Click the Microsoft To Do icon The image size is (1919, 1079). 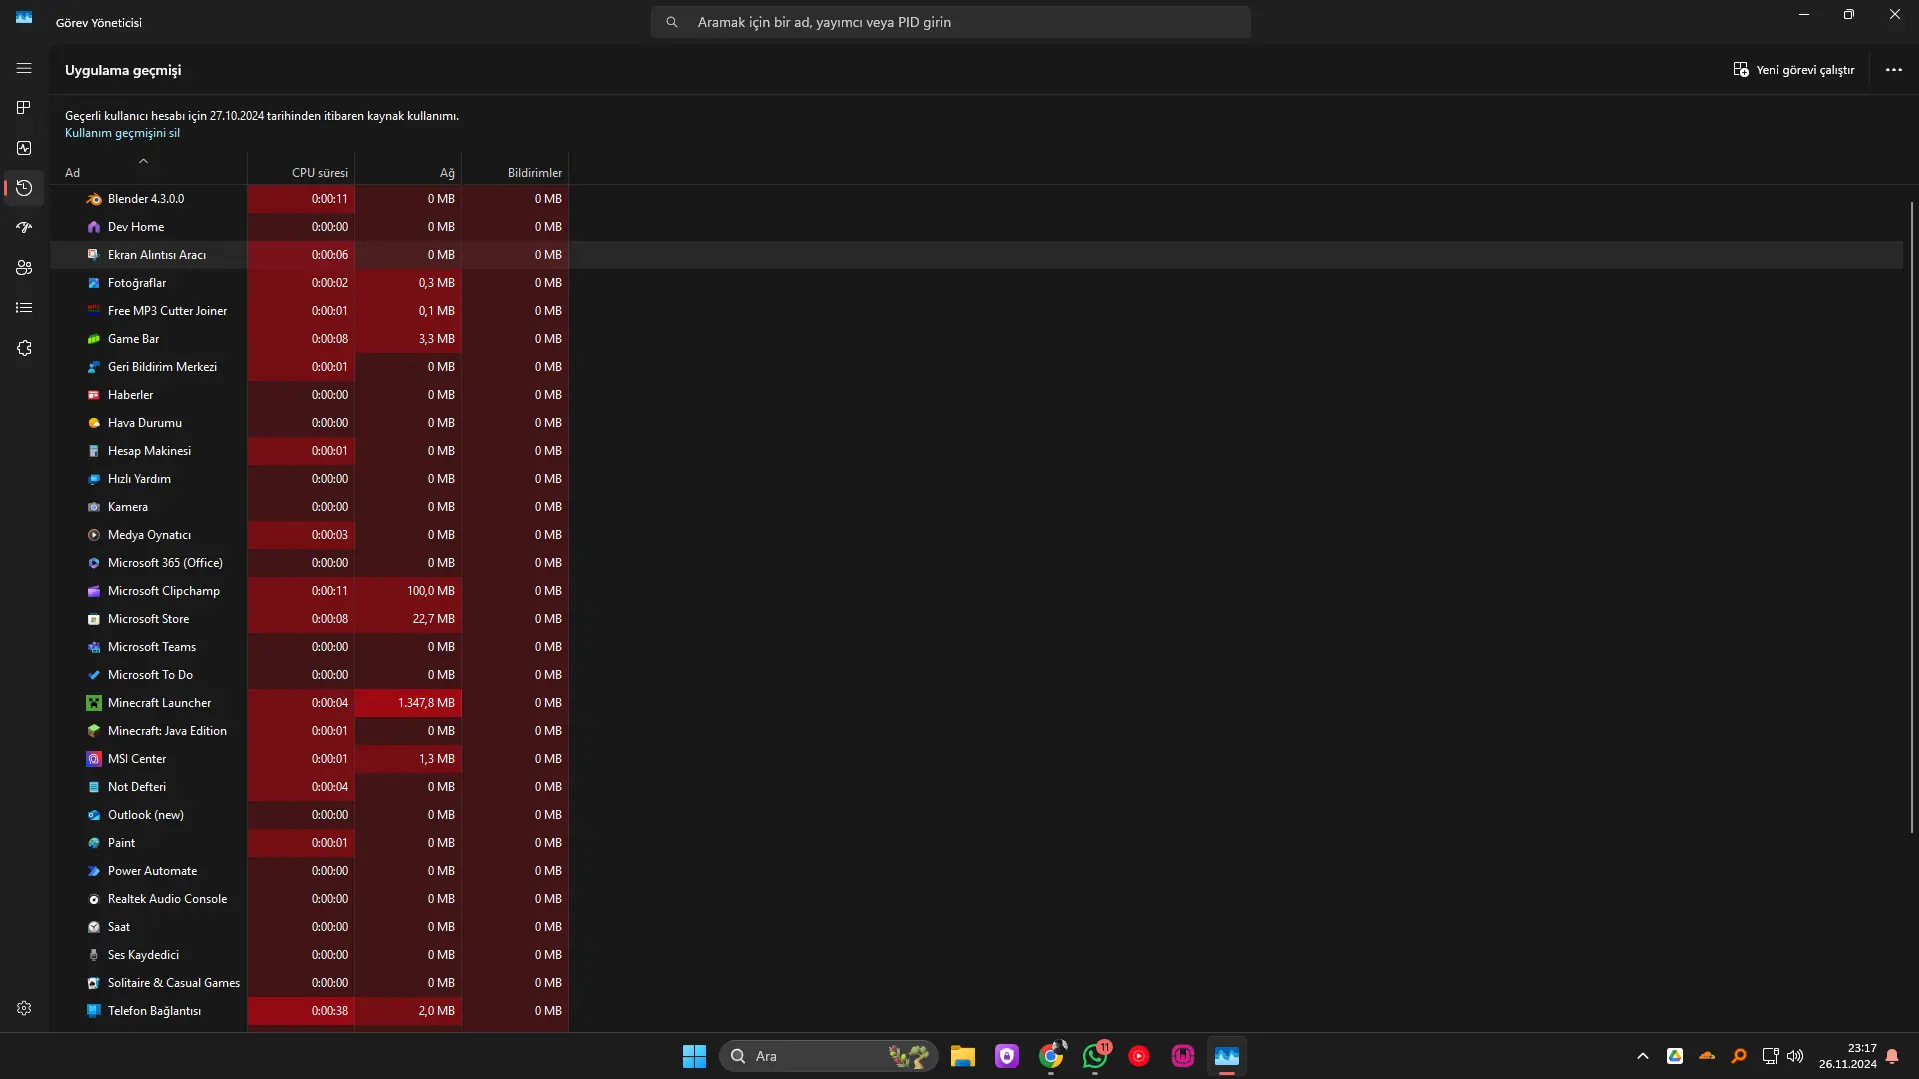[94, 675]
